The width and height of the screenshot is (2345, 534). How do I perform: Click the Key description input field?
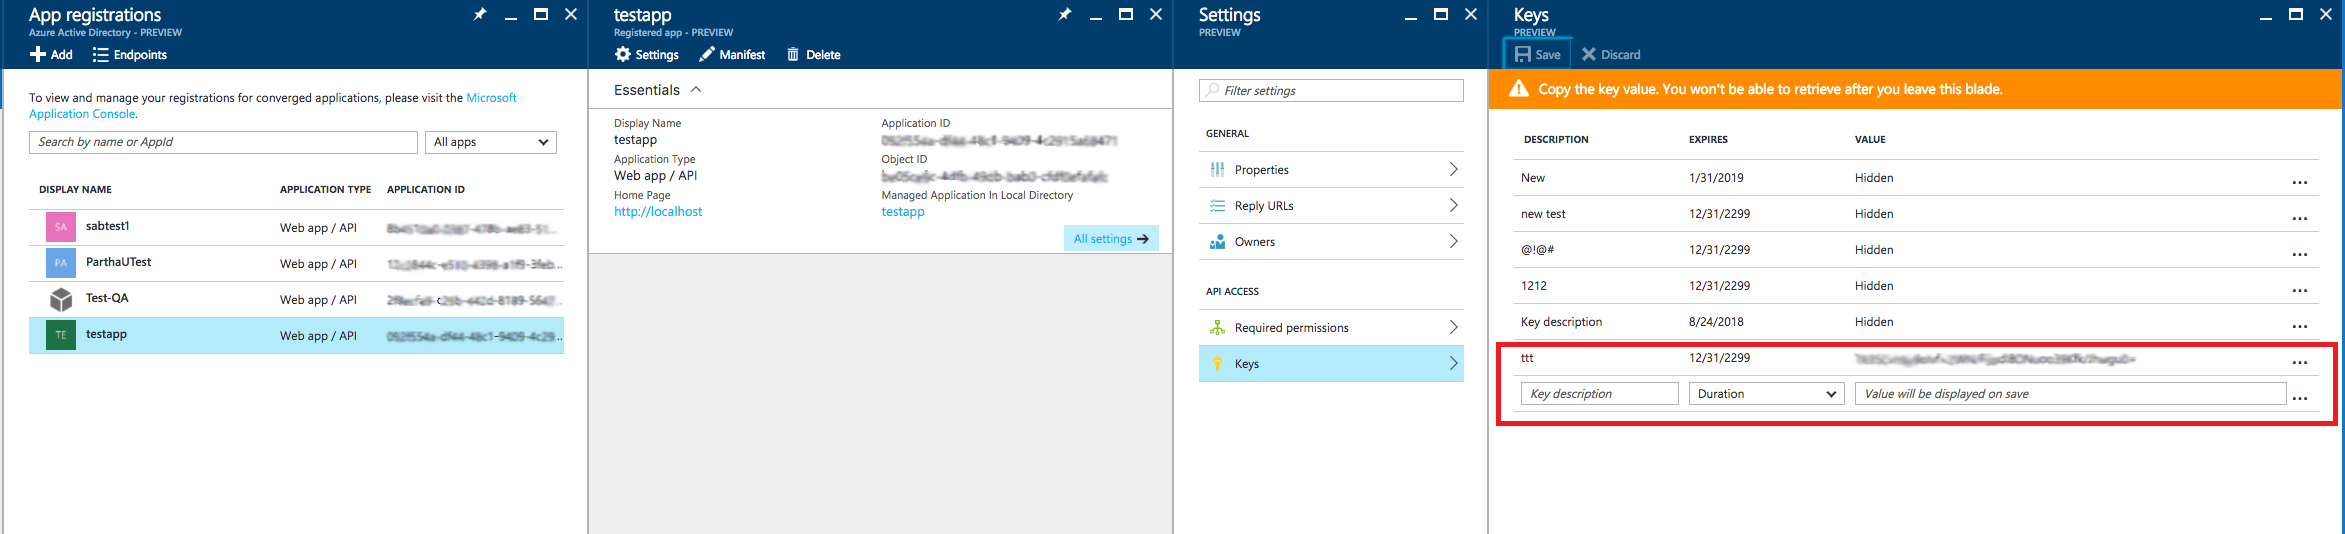[x=1599, y=394]
